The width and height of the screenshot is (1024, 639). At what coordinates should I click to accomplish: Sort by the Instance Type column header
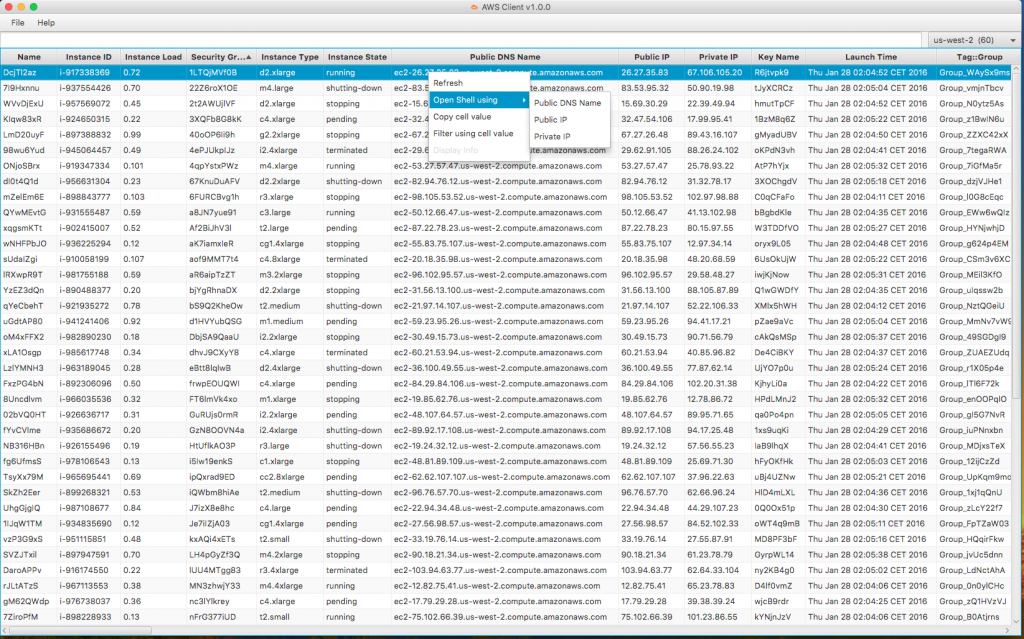point(290,57)
